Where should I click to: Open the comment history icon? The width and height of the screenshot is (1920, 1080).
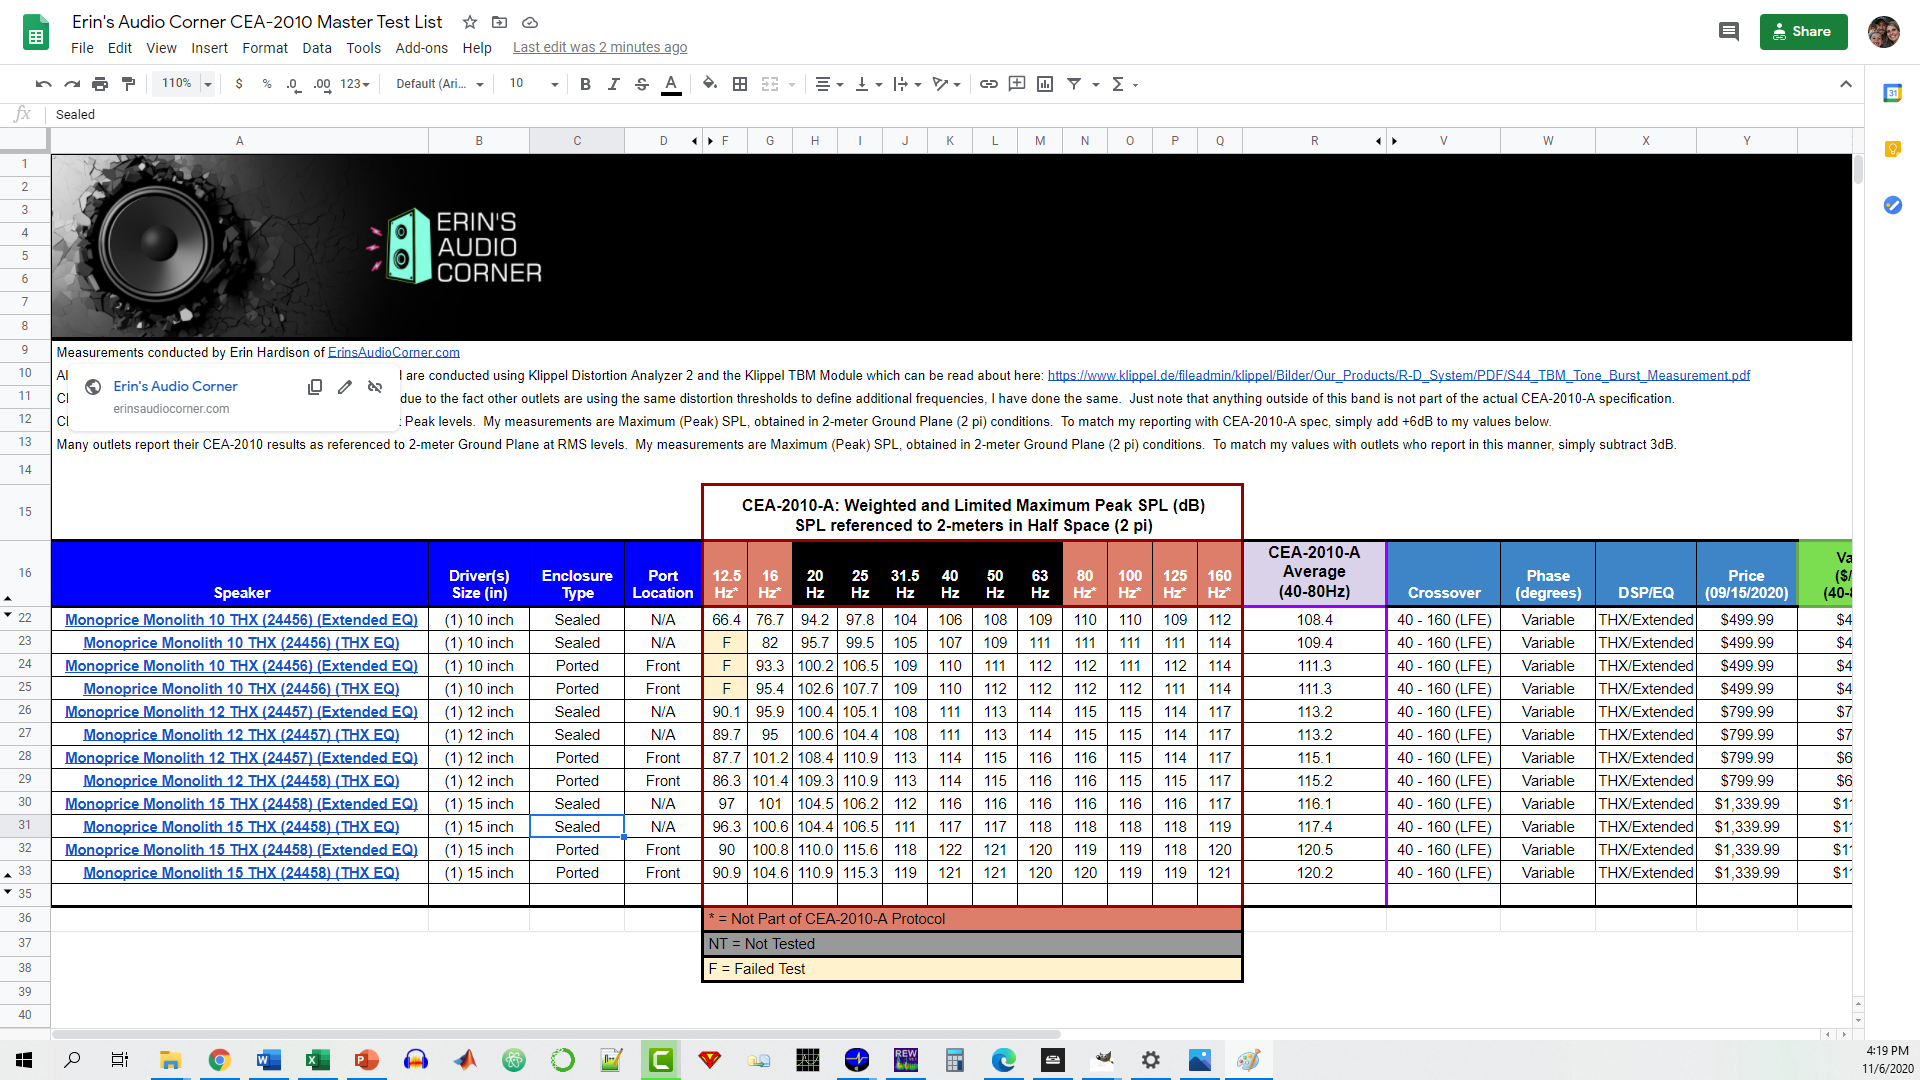click(x=1728, y=32)
